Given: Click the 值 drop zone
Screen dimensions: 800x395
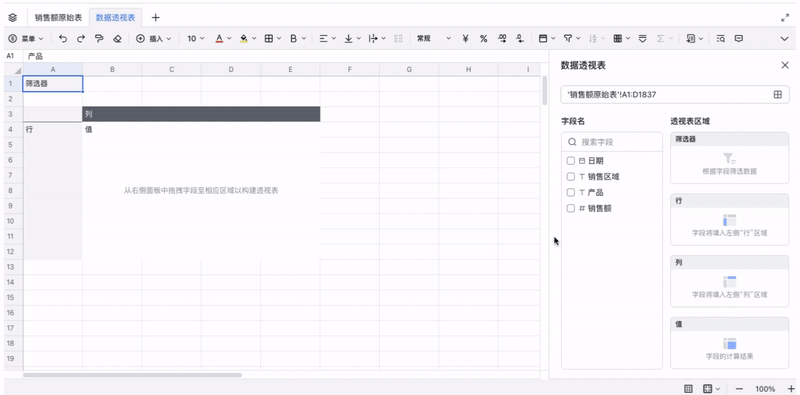Looking at the screenshot, I should (730, 343).
